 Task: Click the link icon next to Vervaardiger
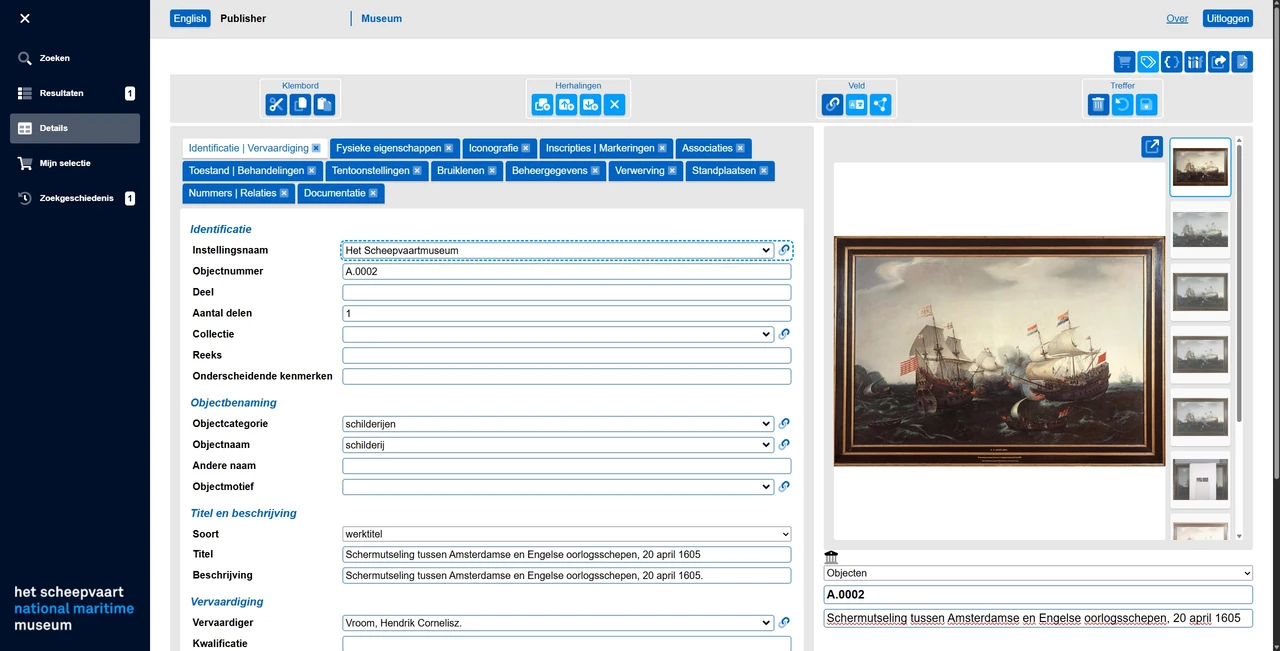(784, 623)
